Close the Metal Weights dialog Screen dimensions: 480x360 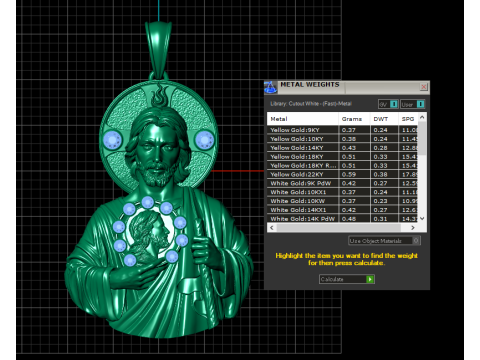[424, 87]
